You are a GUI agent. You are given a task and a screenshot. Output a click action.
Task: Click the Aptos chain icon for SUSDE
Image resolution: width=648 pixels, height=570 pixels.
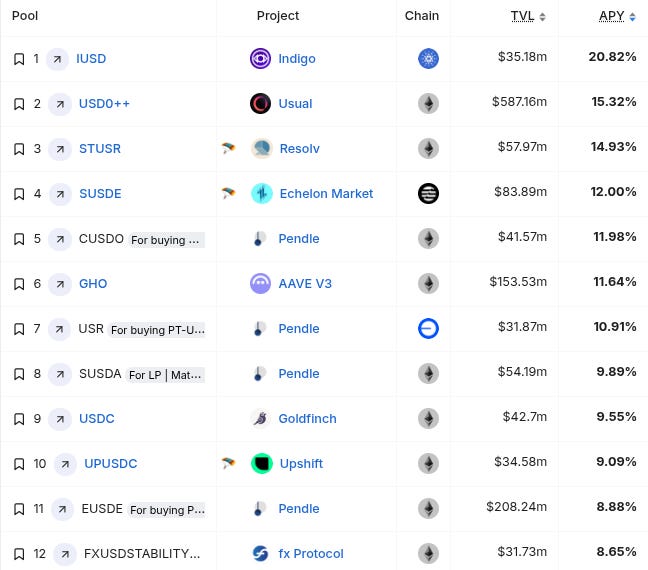point(429,193)
